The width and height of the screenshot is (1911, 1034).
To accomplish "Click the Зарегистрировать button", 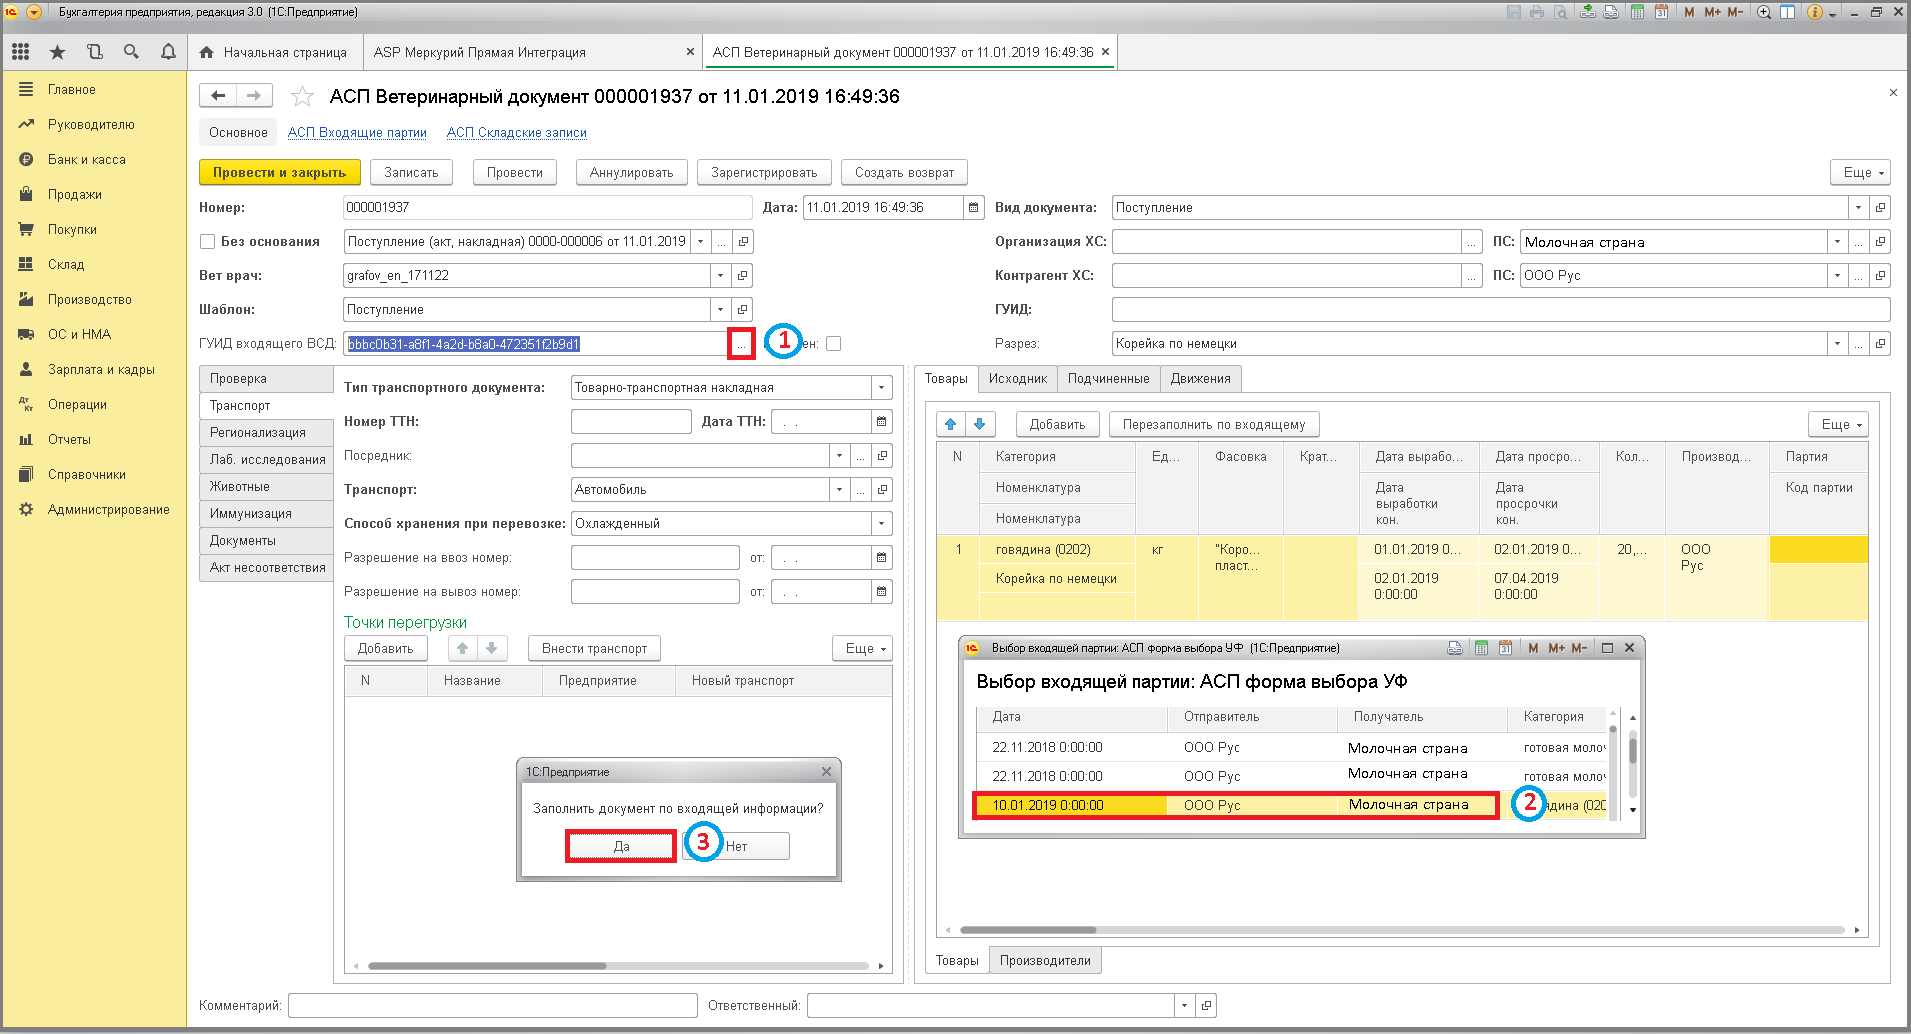I will [x=764, y=172].
